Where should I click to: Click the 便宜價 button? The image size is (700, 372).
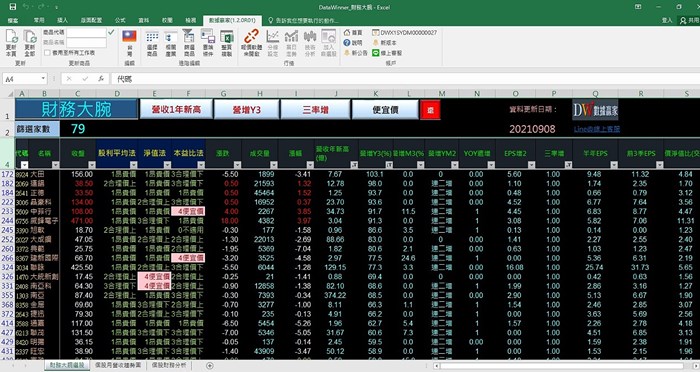coord(385,109)
